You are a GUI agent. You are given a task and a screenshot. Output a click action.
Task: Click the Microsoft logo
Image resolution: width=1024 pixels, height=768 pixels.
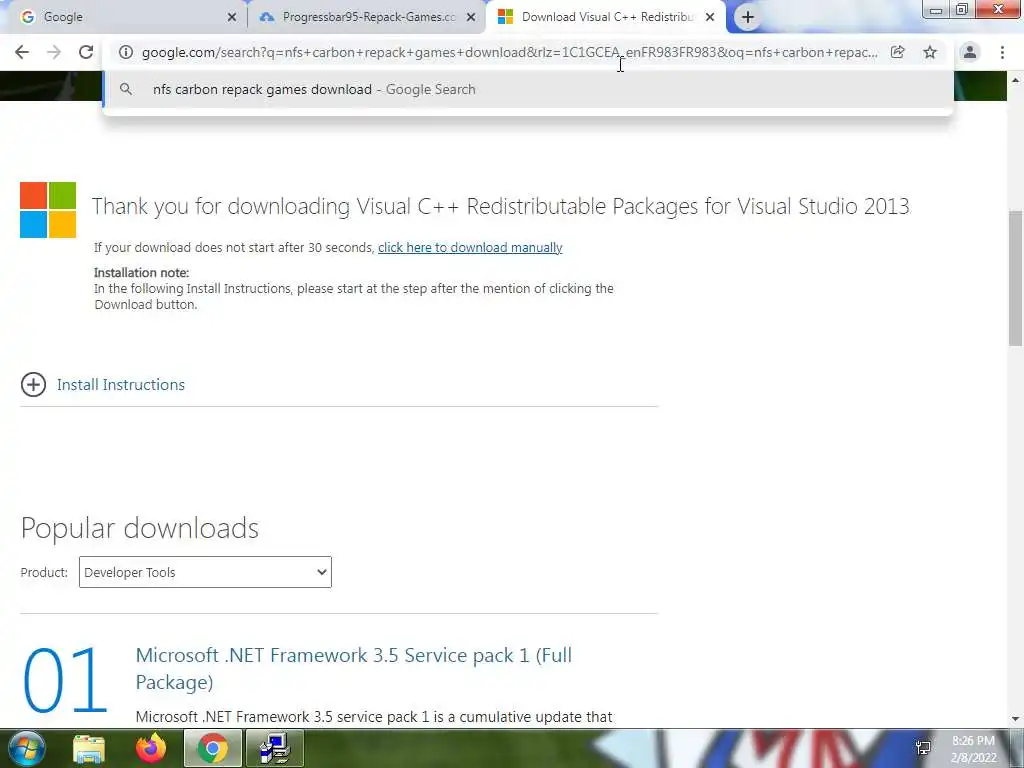tap(48, 210)
